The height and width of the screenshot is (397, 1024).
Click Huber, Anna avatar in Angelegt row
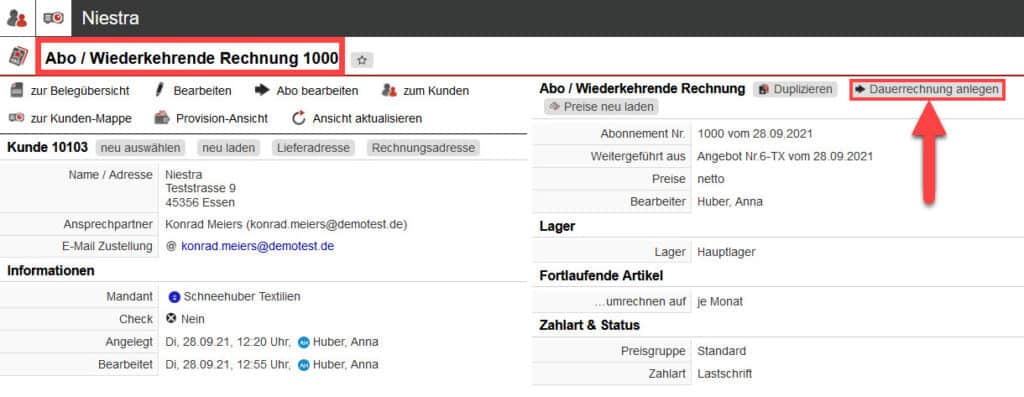[303, 342]
